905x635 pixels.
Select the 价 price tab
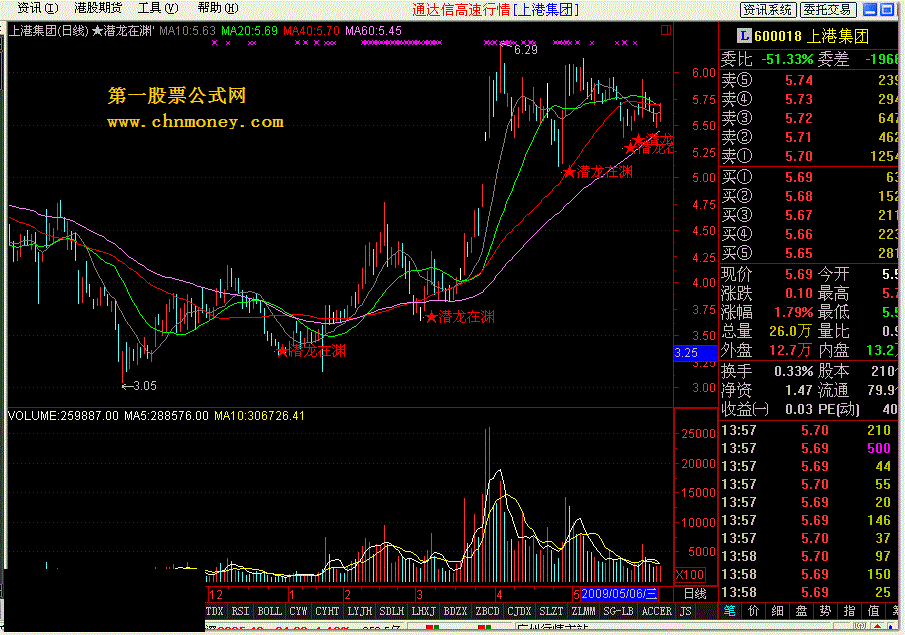pyautogui.click(x=753, y=611)
